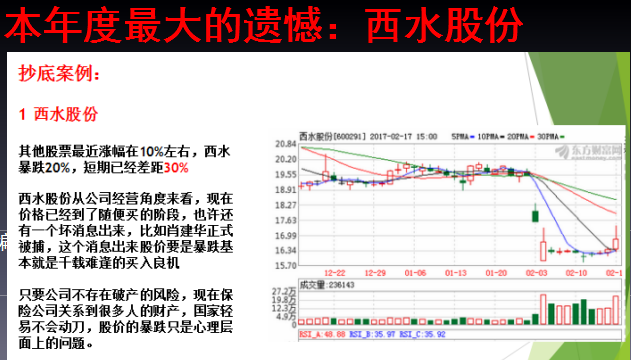Select the 02-03 date axis label
Viewport: 631px width, 360px height.
(536, 273)
